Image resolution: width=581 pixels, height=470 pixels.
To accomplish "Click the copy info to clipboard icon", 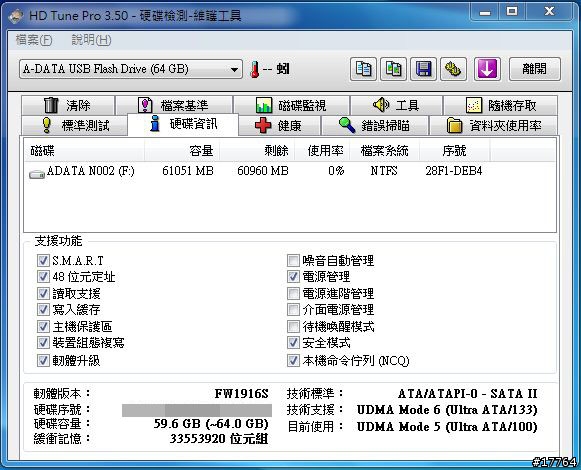I will pos(363,69).
